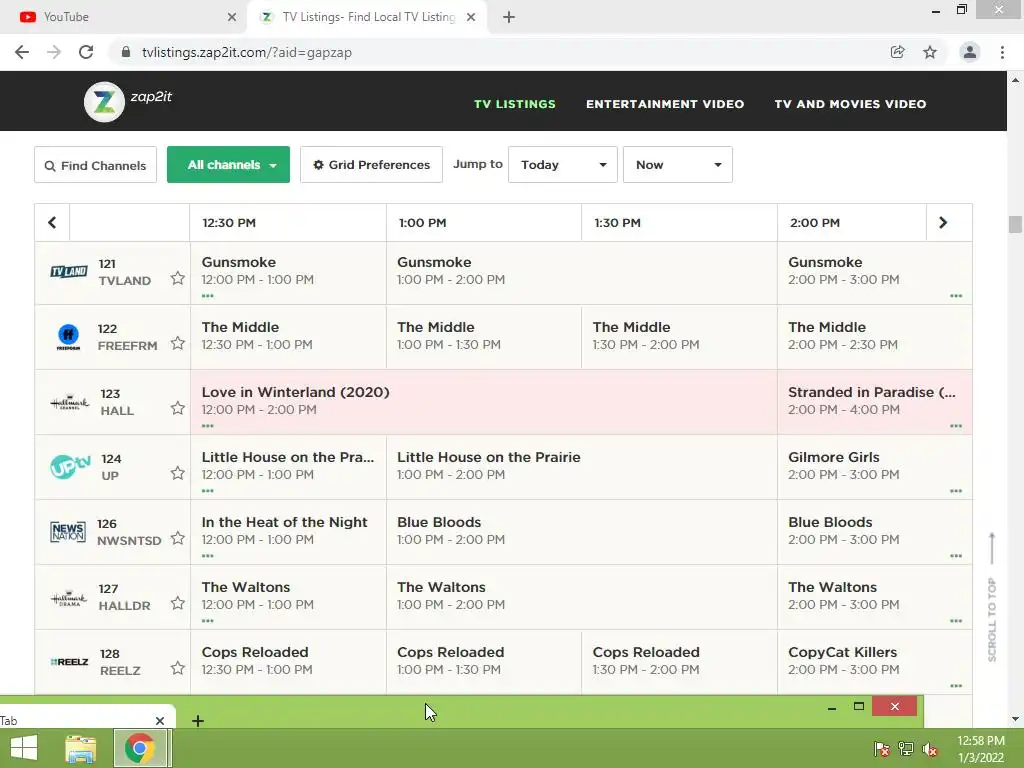Favorite the FREEFRM channel with its star

178,344
